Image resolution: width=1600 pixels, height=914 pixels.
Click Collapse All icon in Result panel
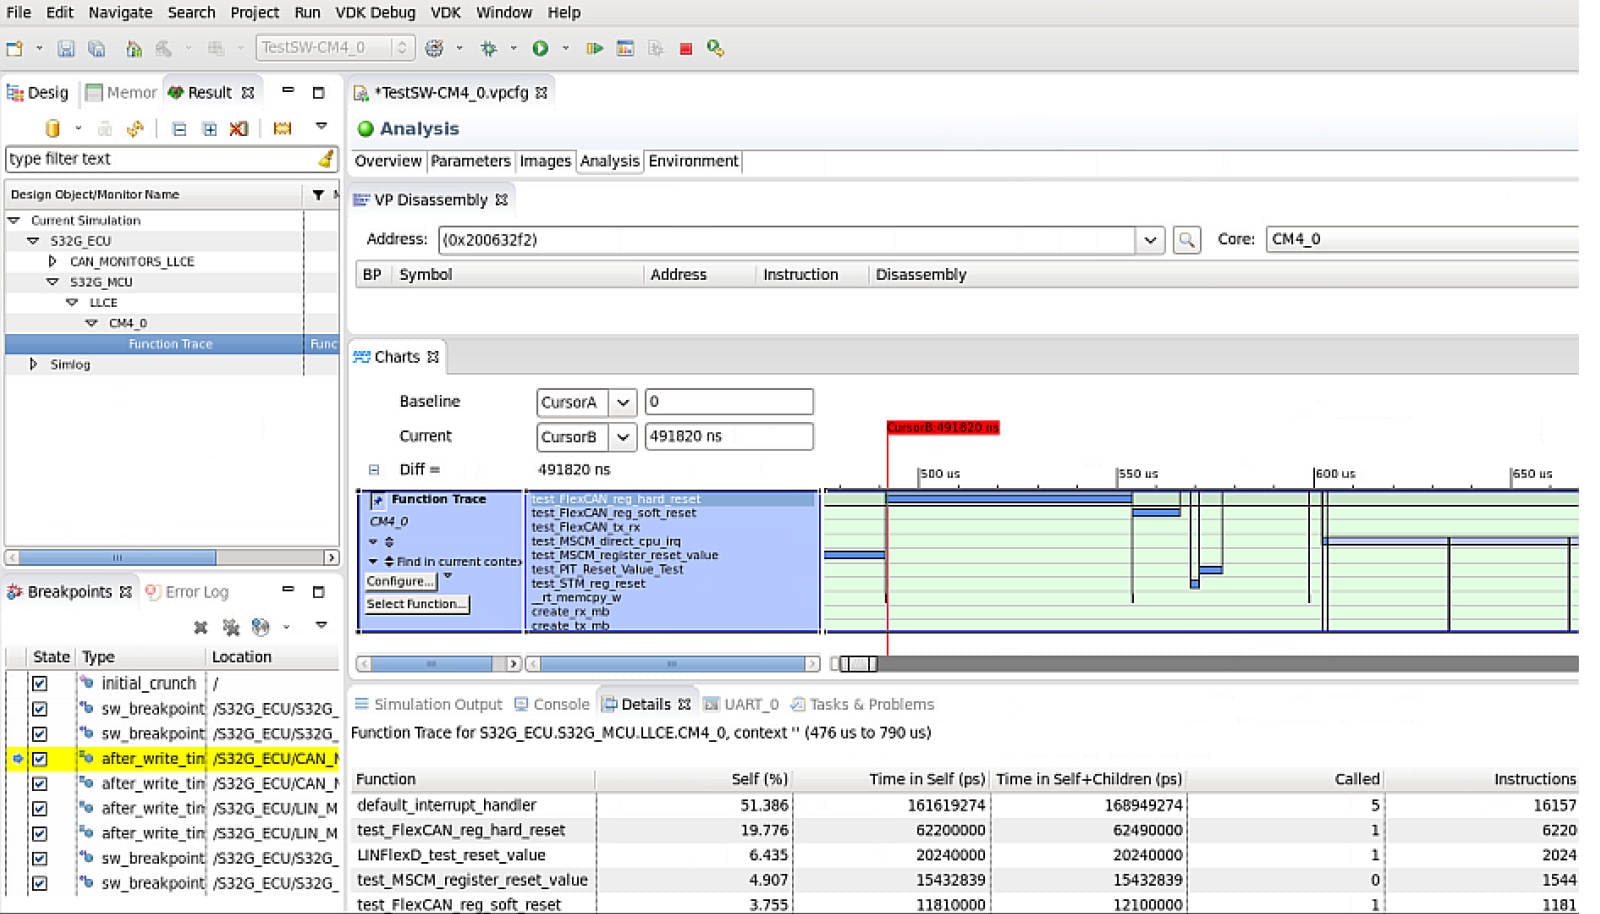tap(179, 129)
